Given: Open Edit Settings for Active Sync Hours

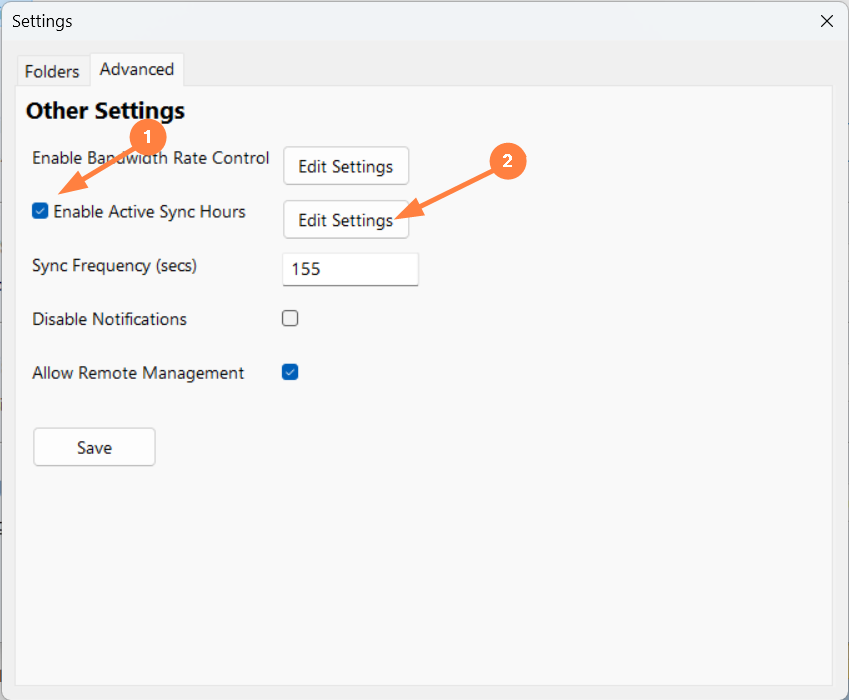Looking at the screenshot, I should point(346,220).
